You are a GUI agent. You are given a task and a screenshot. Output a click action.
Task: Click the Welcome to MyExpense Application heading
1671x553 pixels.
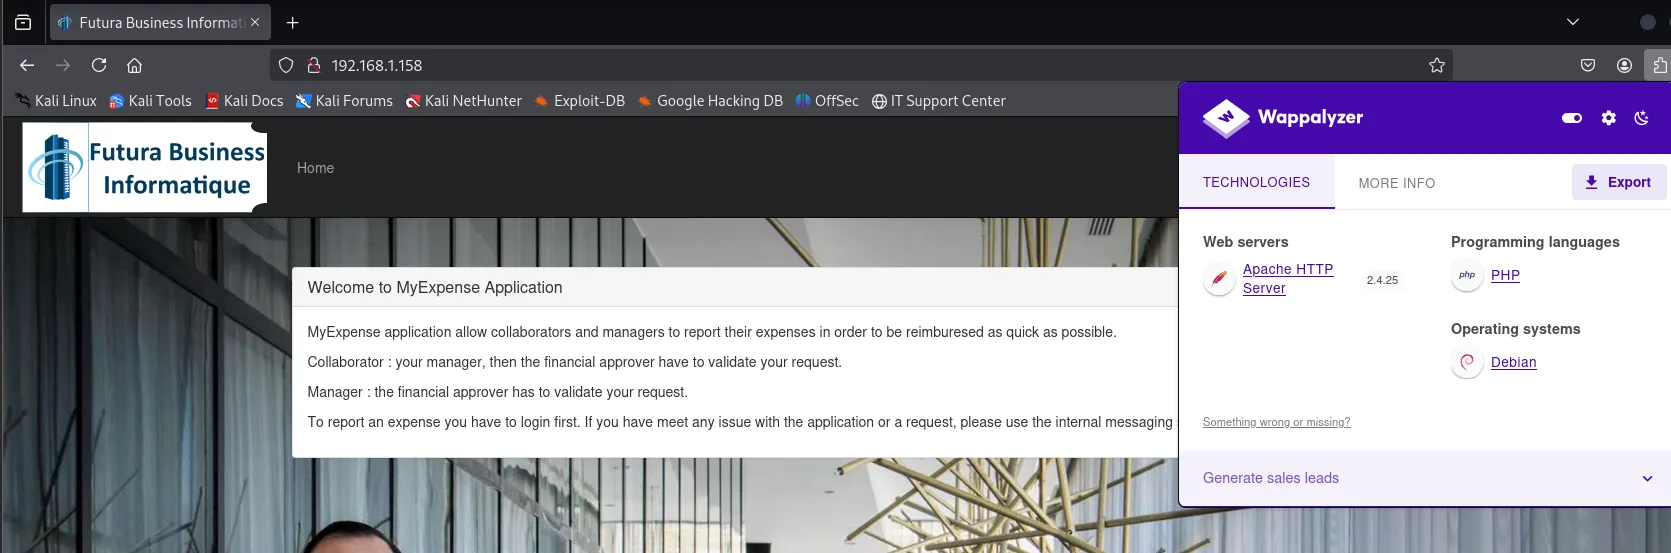click(435, 287)
